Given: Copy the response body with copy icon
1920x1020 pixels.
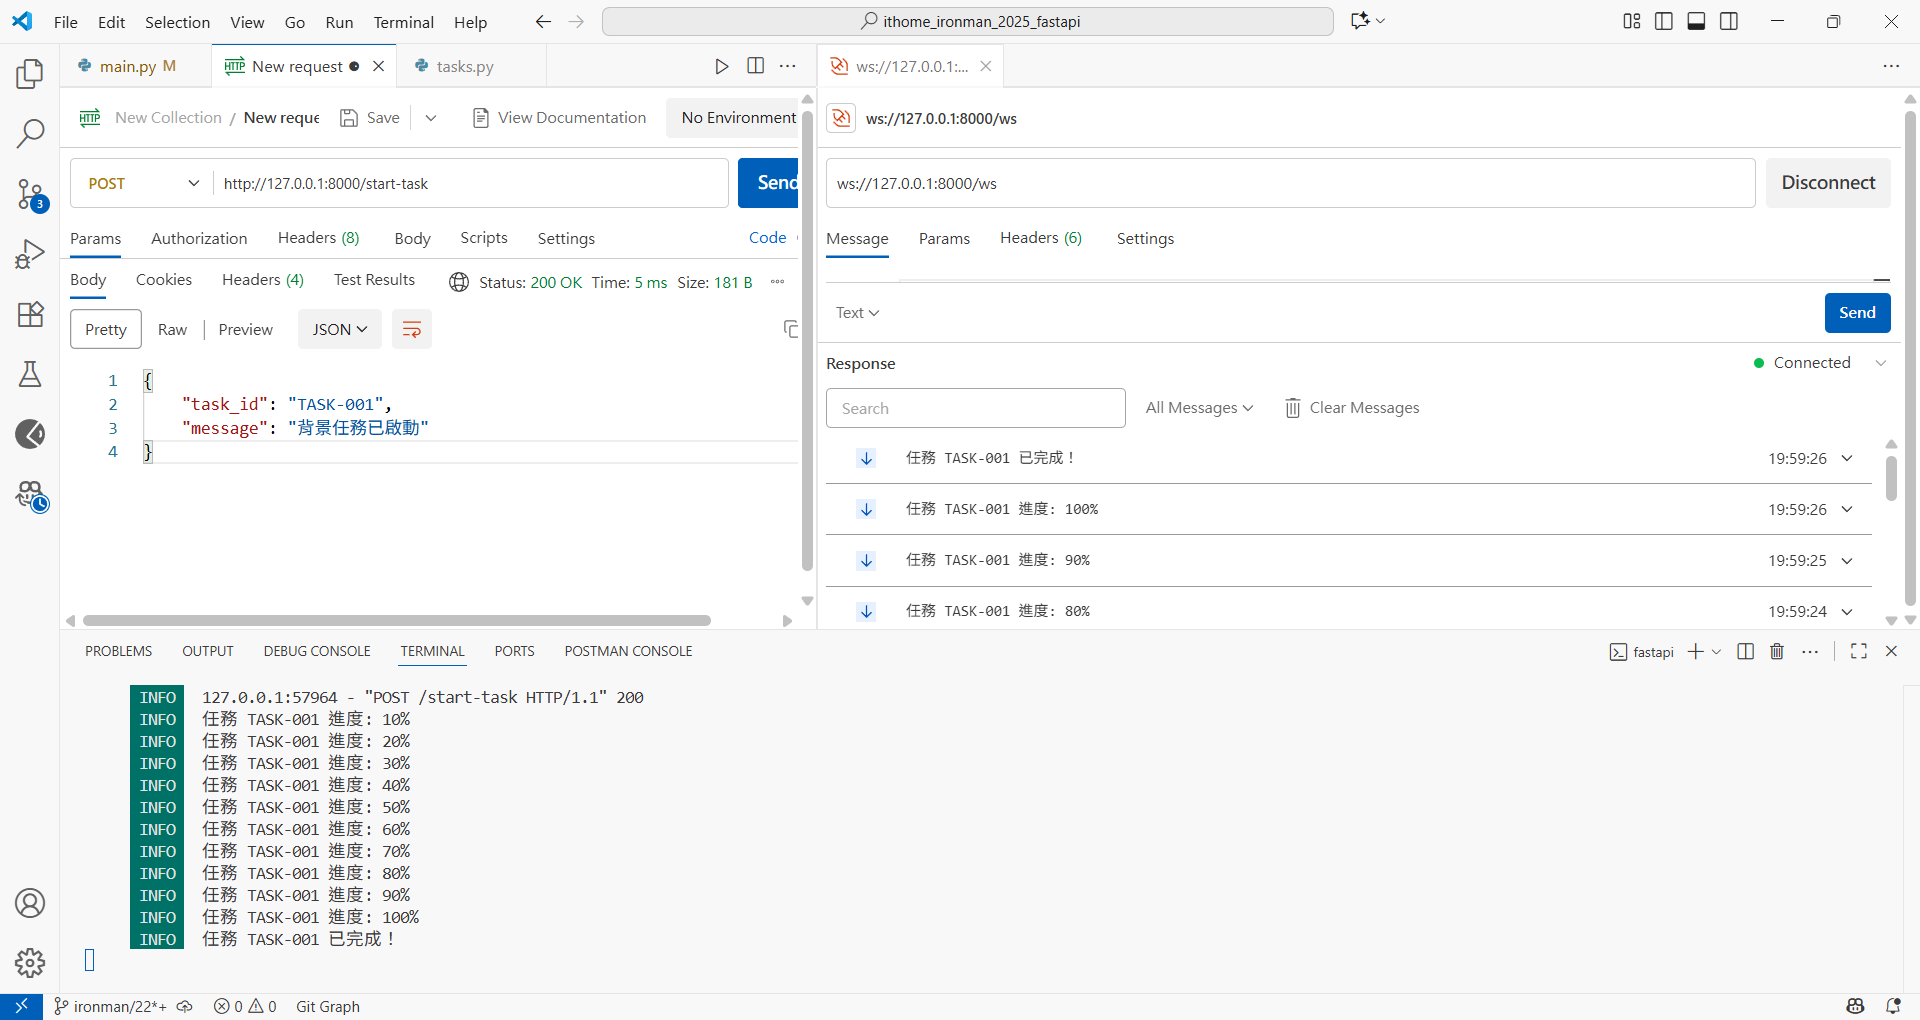Looking at the screenshot, I should click(x=790, y=329).
